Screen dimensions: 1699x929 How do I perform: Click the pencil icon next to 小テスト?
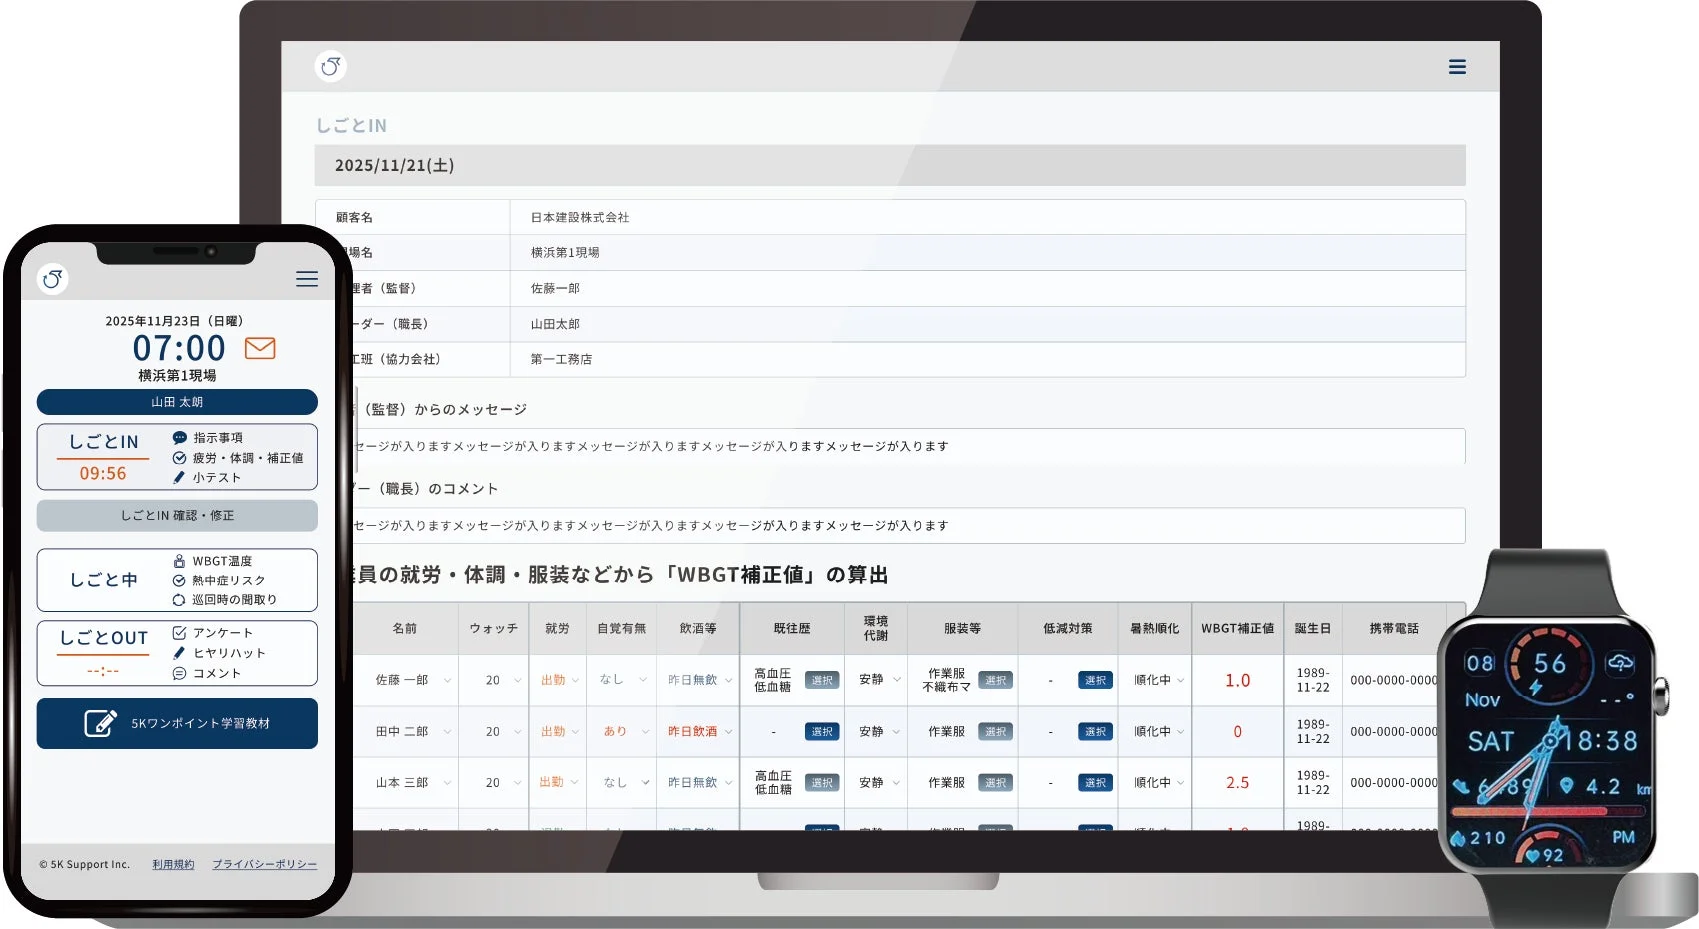pyautogui.click(x=178, y=477)
